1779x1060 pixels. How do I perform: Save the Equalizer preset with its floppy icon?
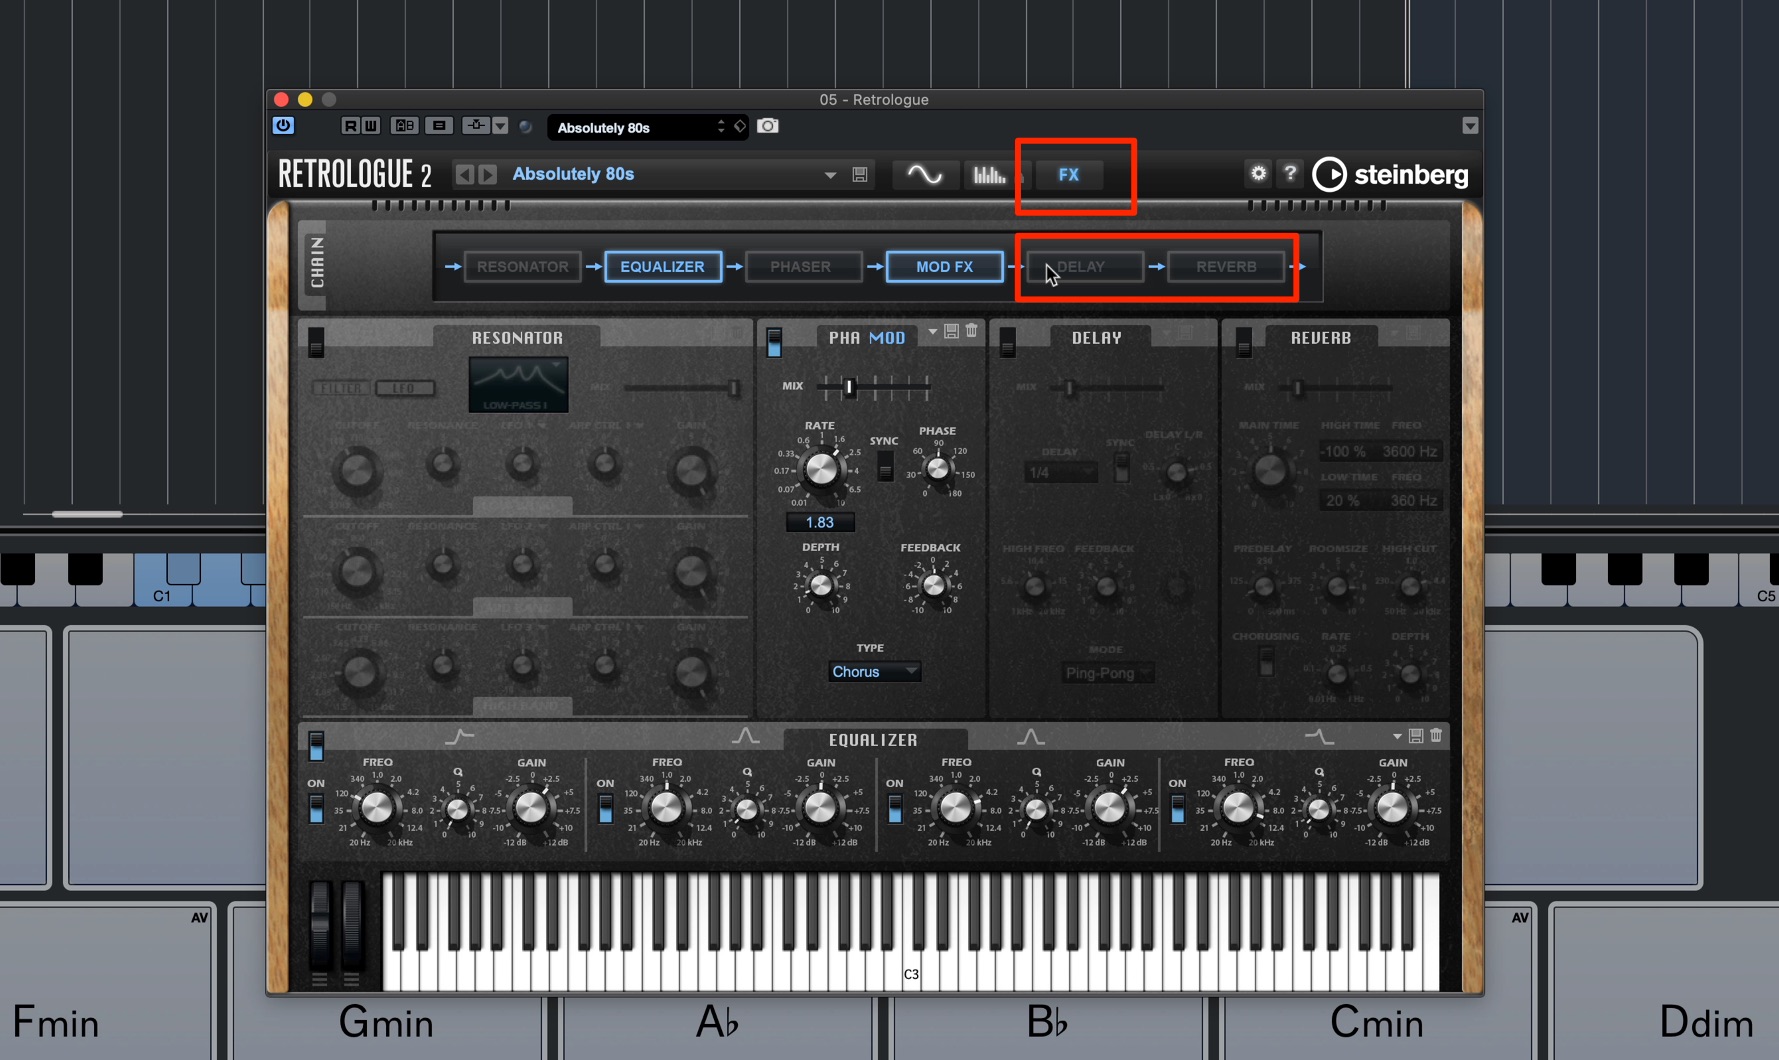(x=1416, y=736)
